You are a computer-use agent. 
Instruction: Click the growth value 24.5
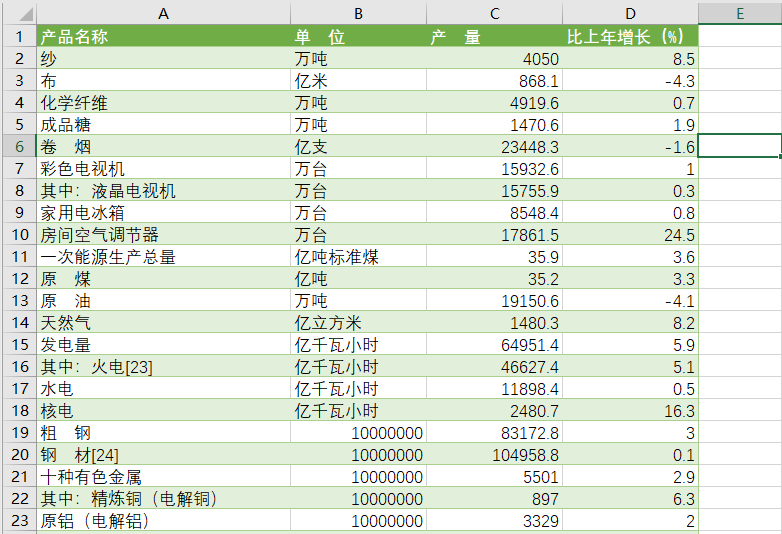630,234
